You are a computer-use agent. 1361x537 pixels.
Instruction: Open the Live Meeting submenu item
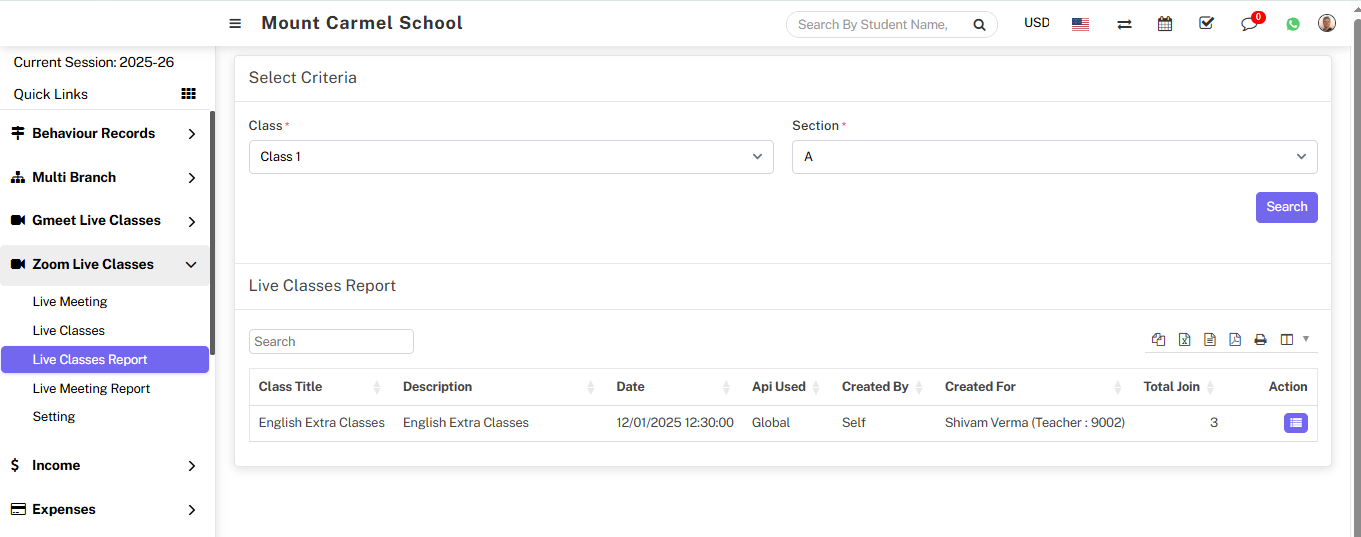pyautogui.click(x=70, y=301)
